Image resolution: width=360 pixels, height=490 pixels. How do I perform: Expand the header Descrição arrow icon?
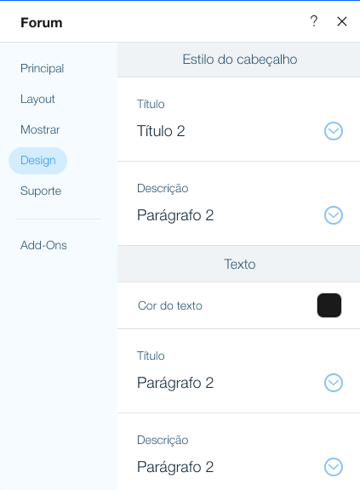click(x=333, y=215)
